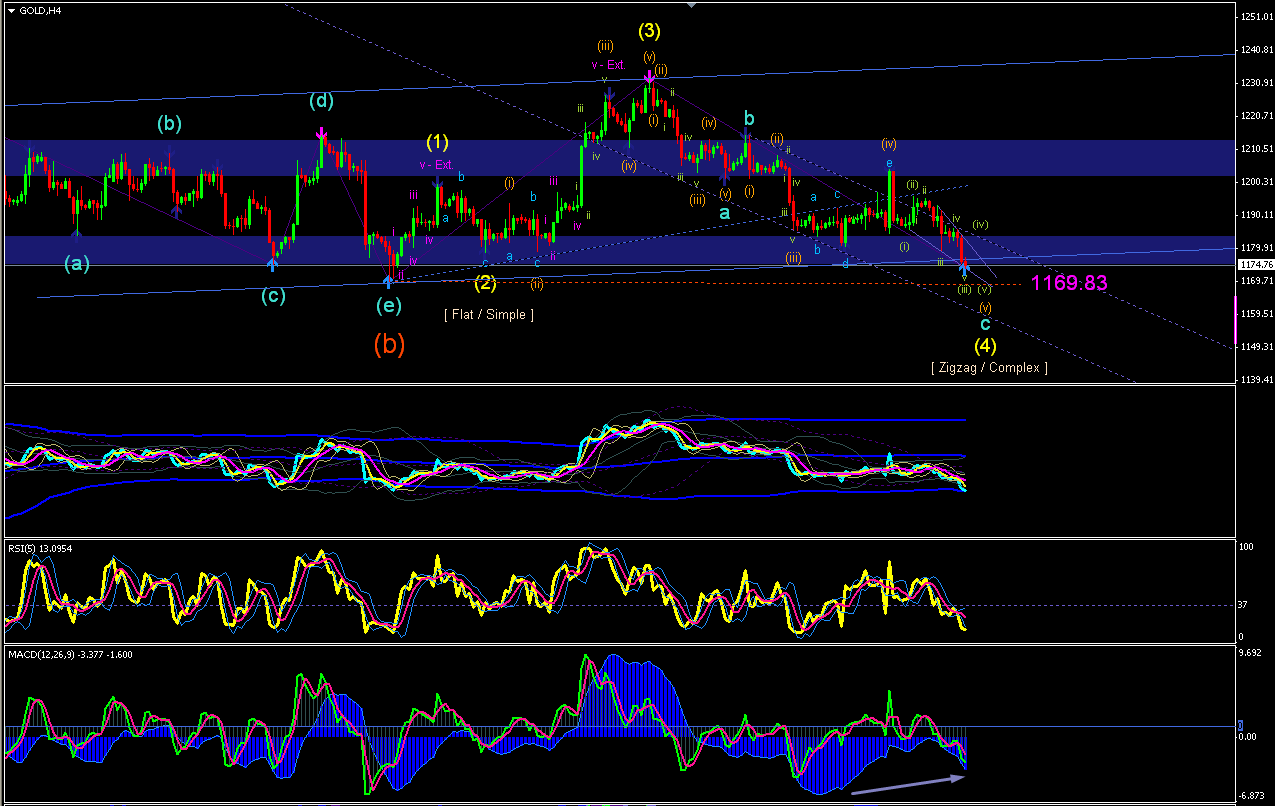Click the yellow (4) wave label
This screenshot has width=1275, height=806.
(986, 346)
